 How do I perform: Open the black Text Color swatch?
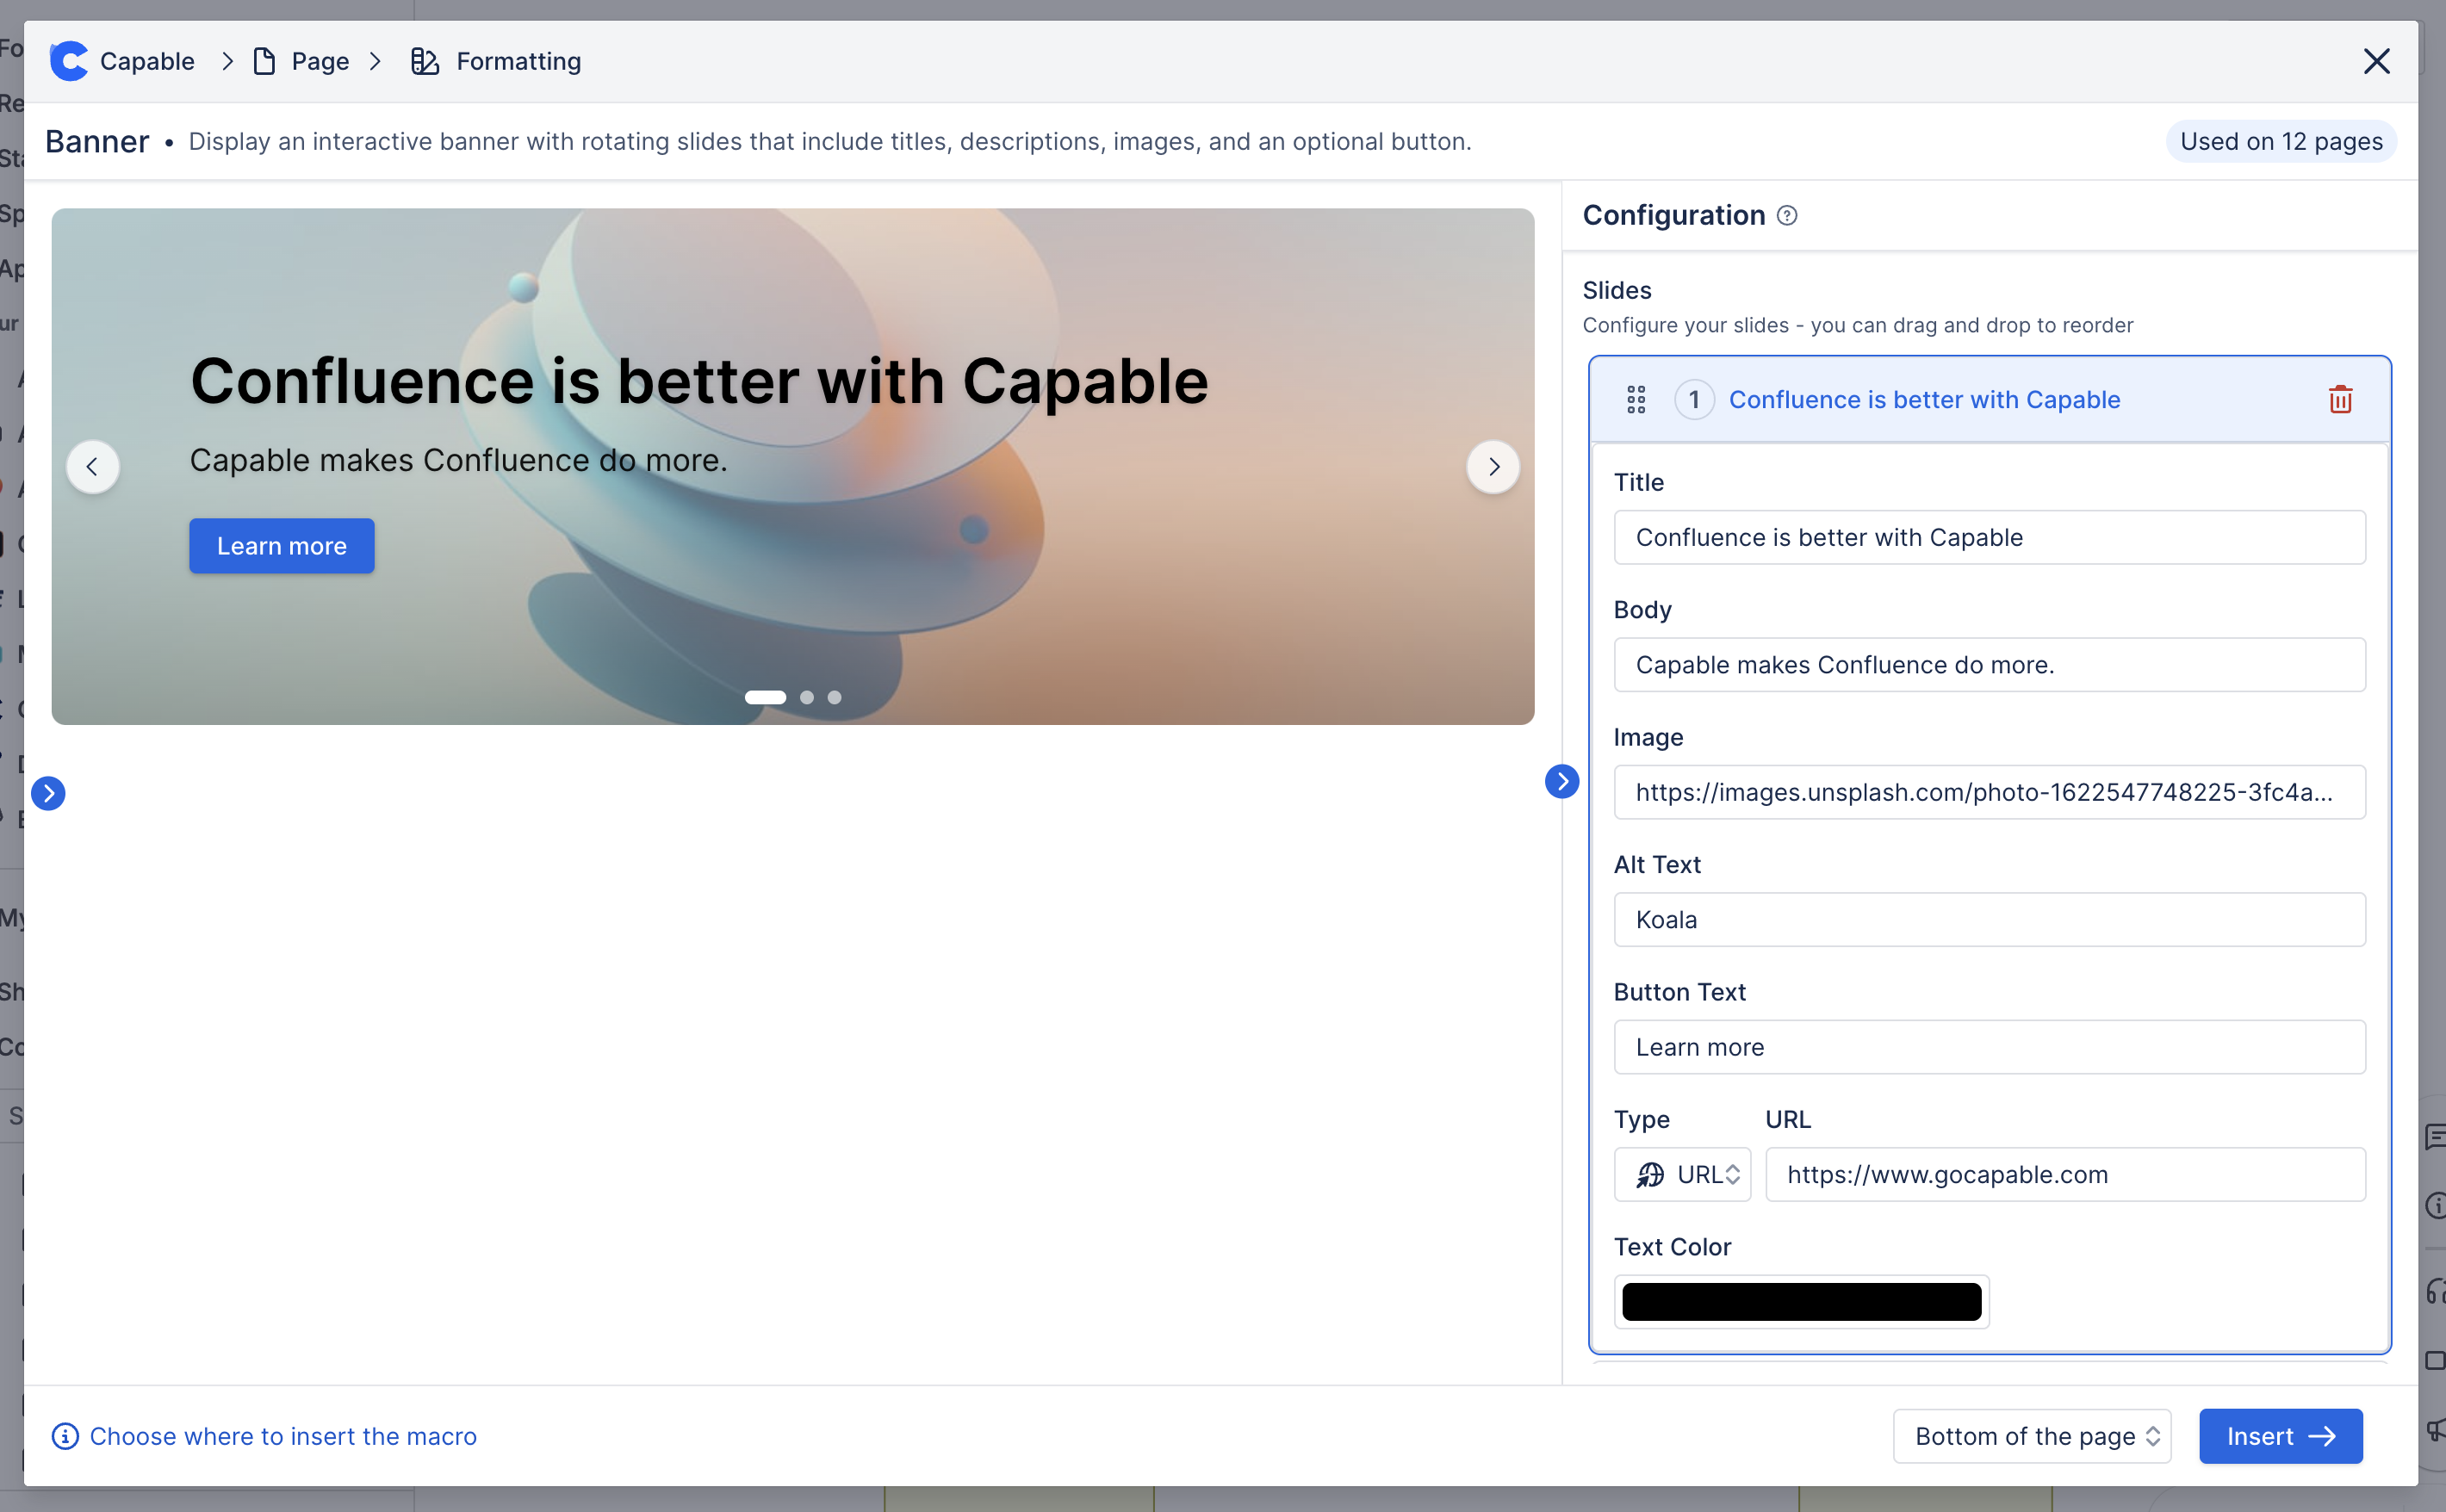point(1801,1302)
